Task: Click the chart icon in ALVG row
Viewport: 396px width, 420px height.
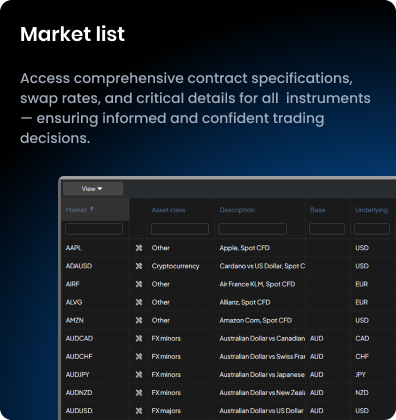Action: click(139, 302)
